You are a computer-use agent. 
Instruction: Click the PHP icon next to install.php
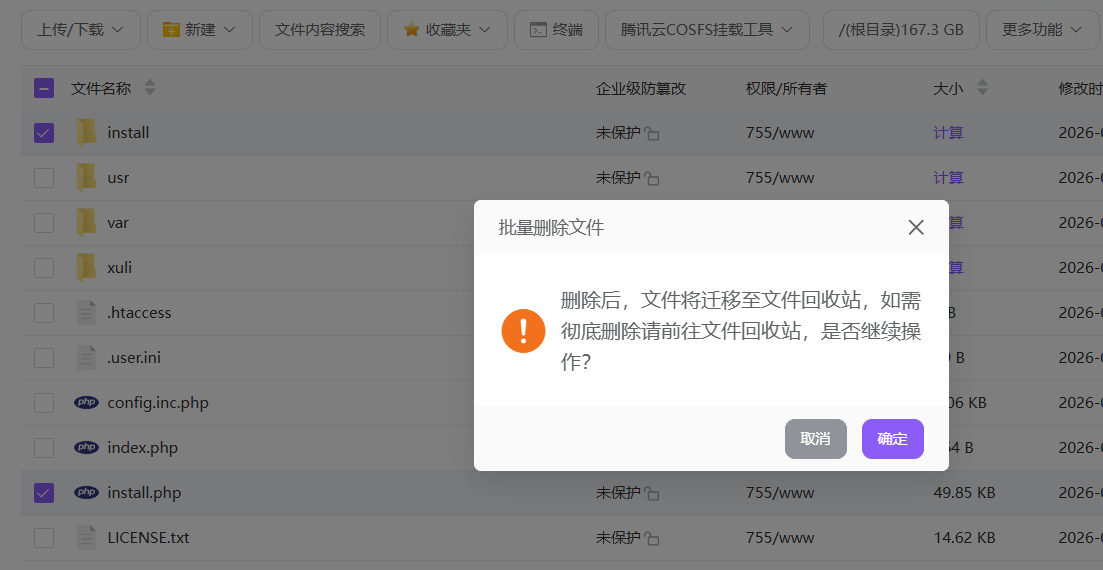pyautogui.click(x=86, y=492)
